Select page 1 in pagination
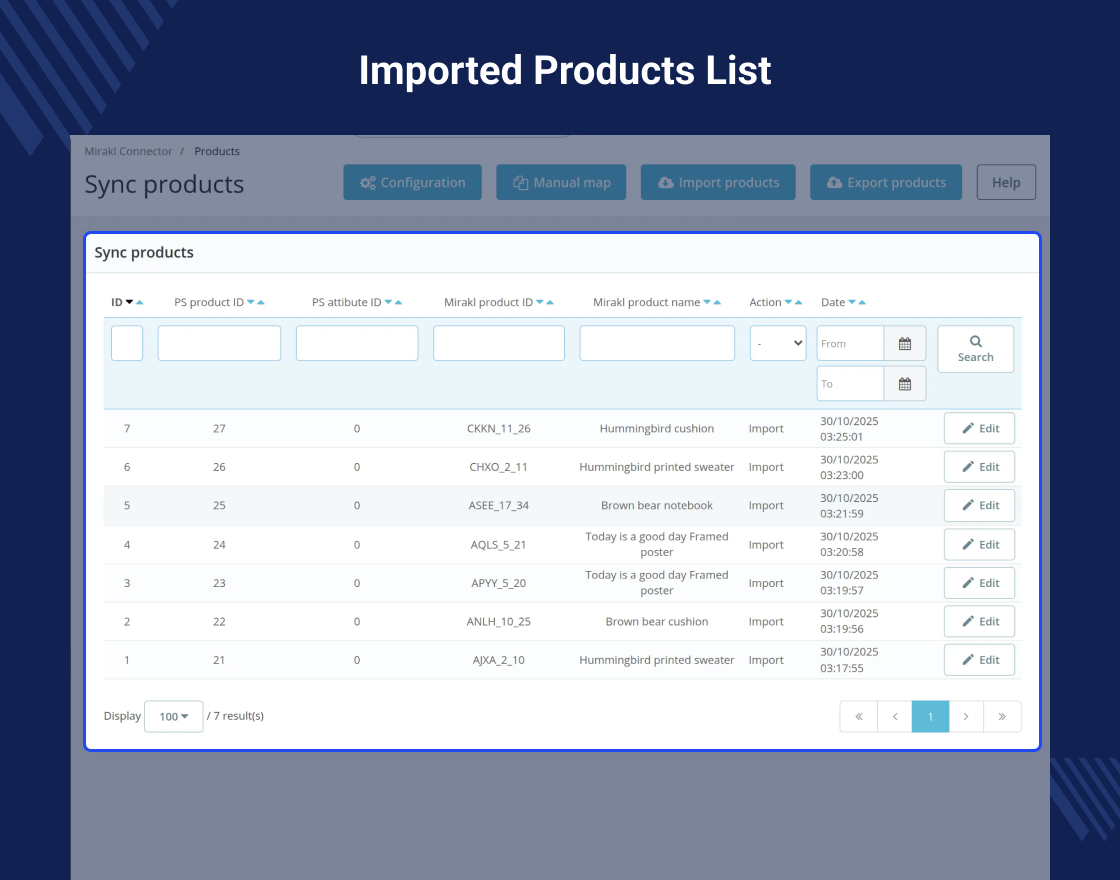 [930, 716]
